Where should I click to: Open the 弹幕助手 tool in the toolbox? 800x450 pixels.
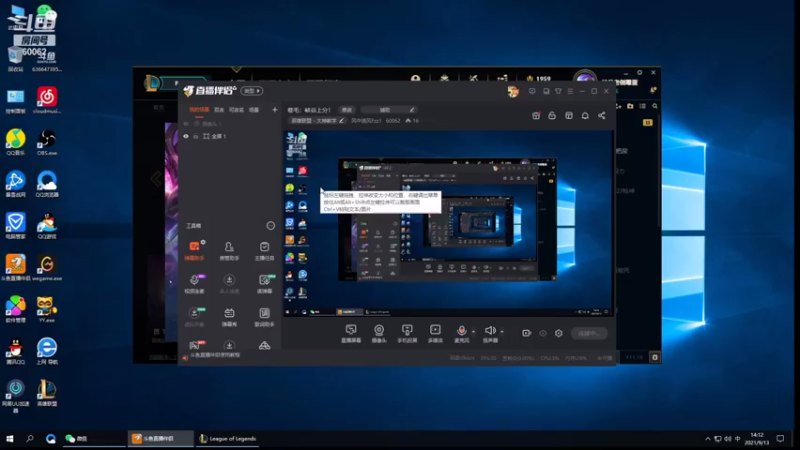pyautogui.click(x=194, y=249)
